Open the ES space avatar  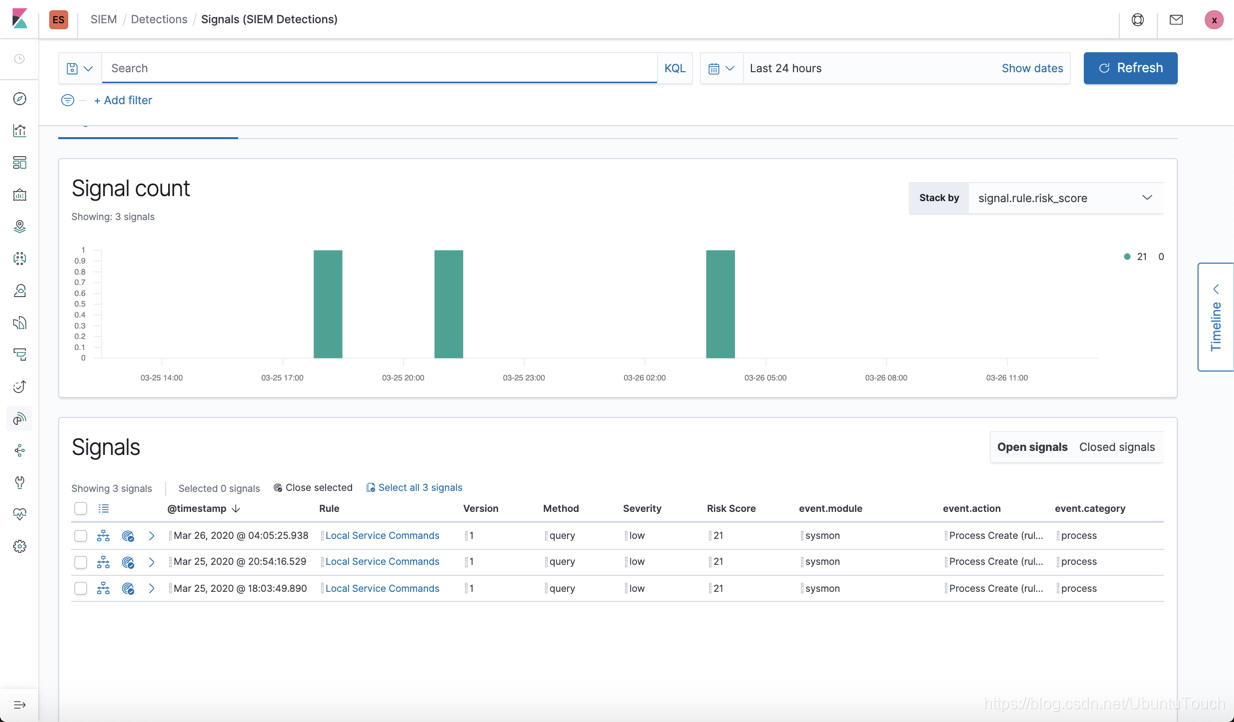point(58,19)
